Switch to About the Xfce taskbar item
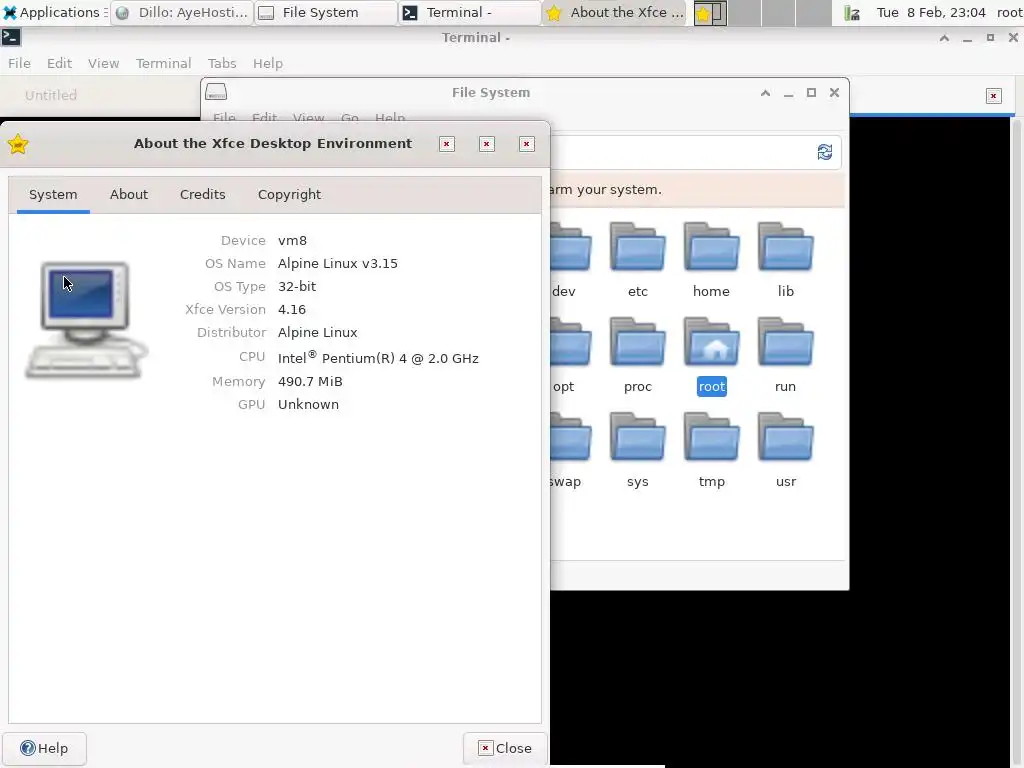 (614, 12)
